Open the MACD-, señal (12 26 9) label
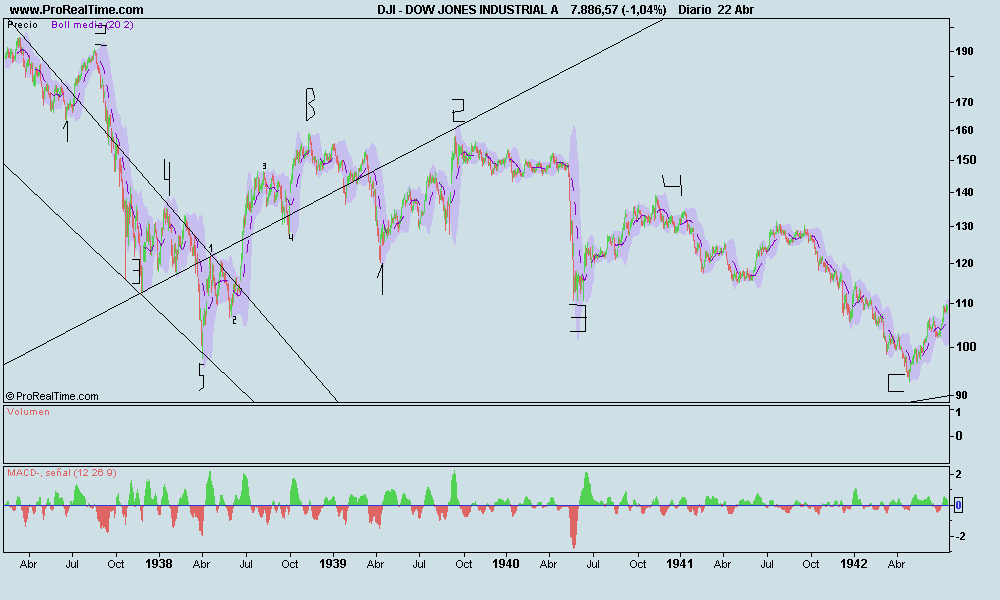Screen dimensions: 1000x600 click(62, 473)
